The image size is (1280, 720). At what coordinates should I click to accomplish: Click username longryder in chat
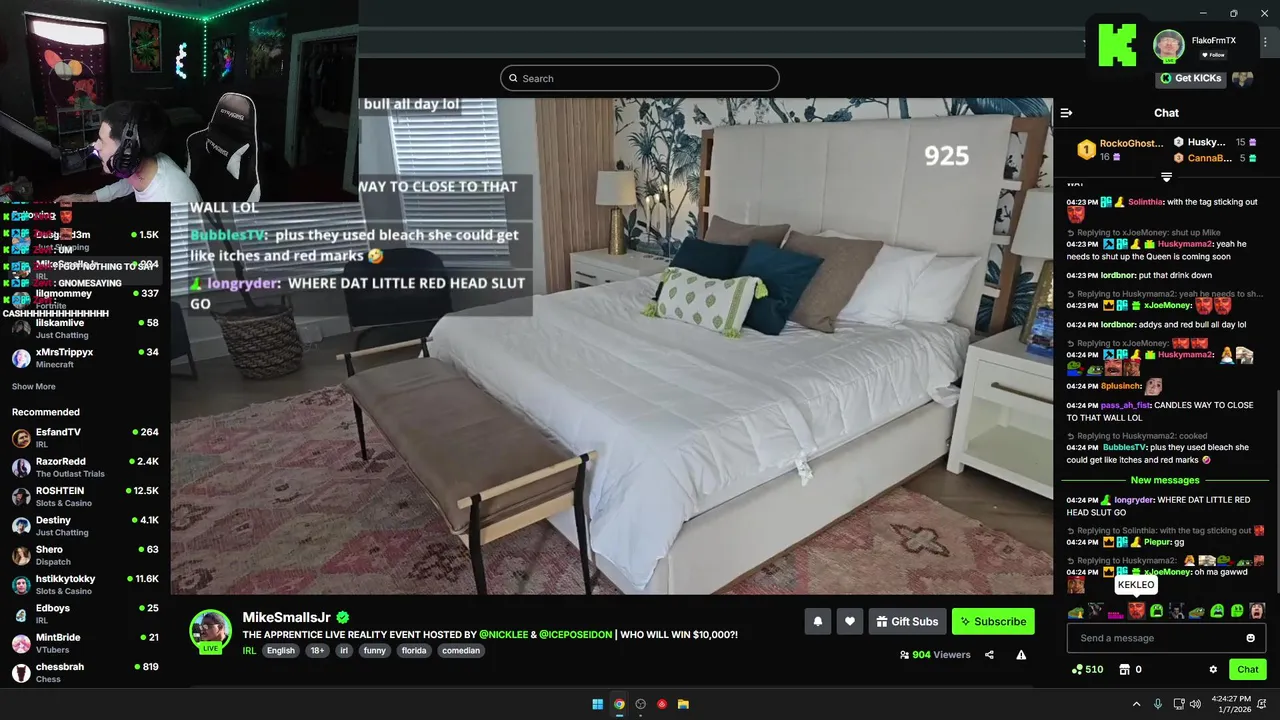pos(1134,500)
